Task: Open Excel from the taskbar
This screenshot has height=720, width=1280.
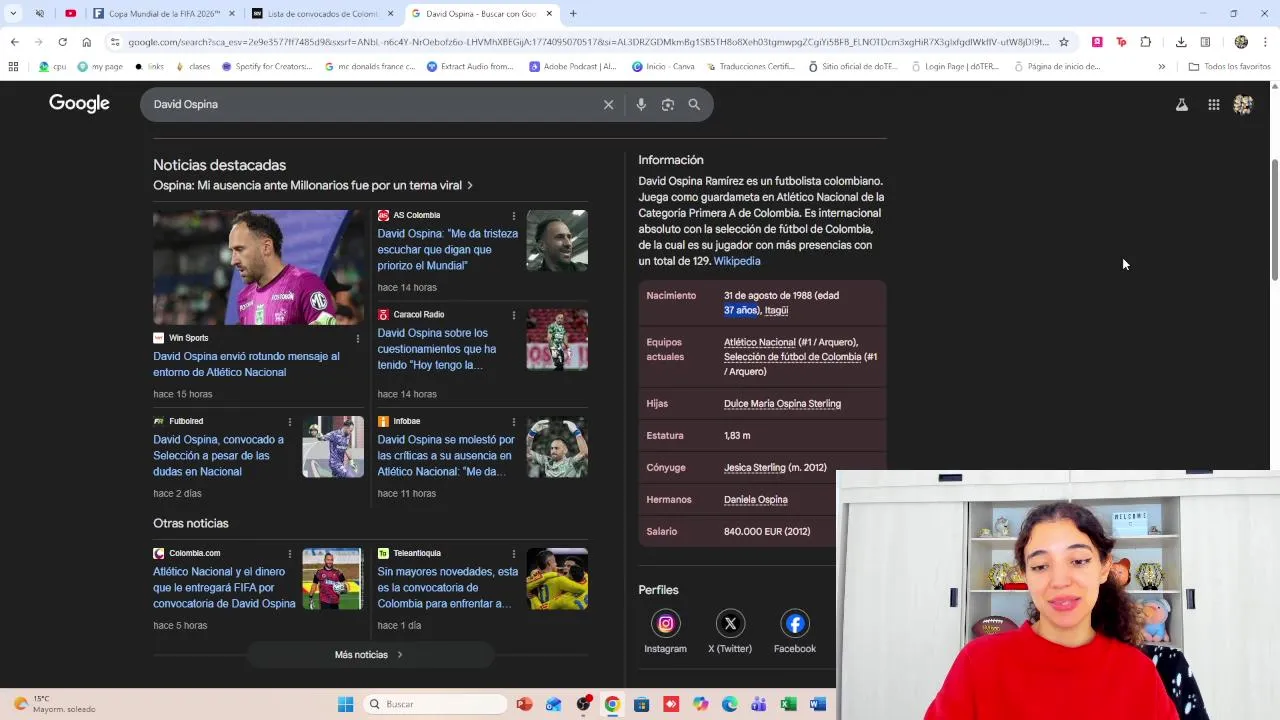Action: pyautogui.click(x=788, y=704)
